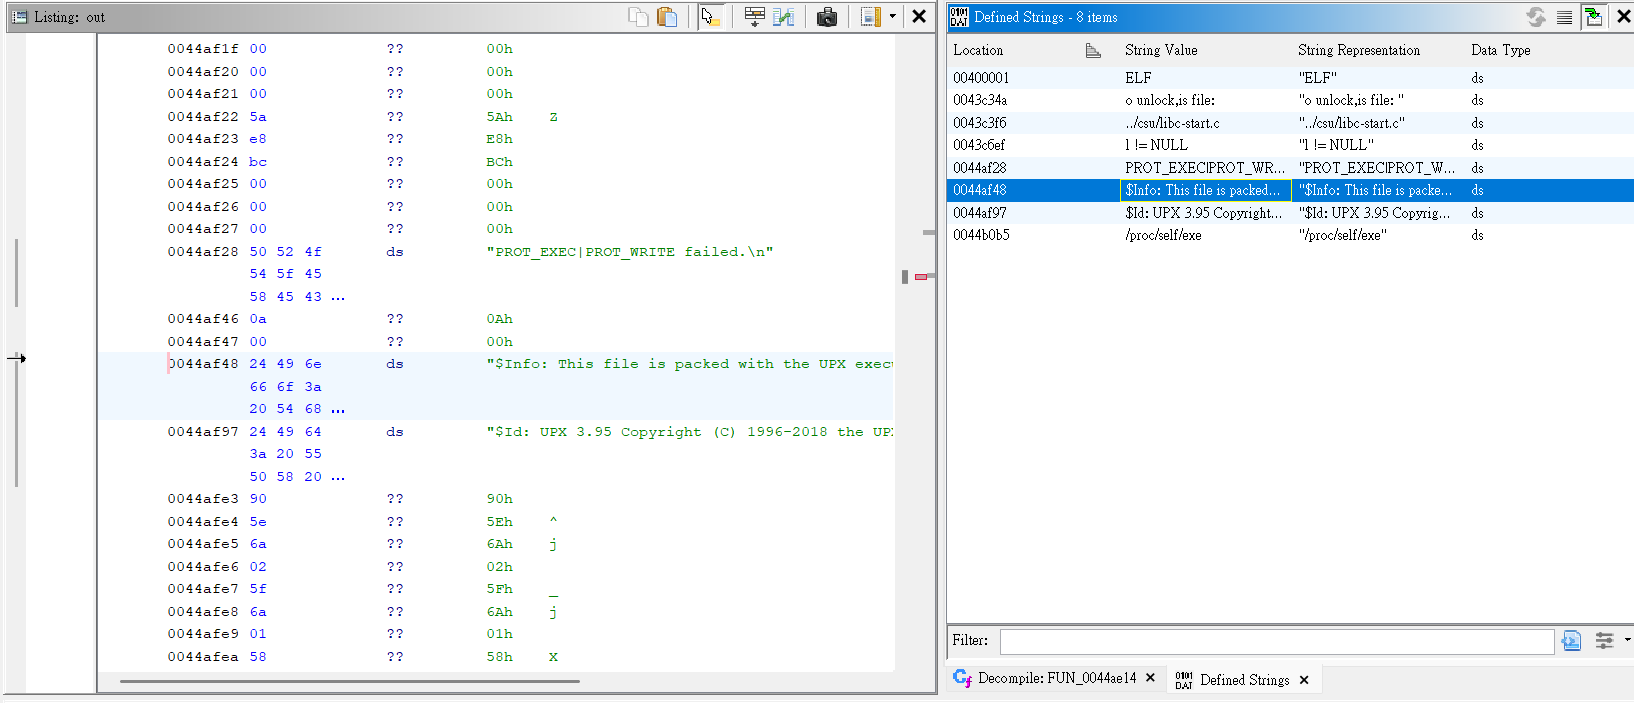This screenshot has height=703, width=1634.
Task: Click address 0044afea in the listing
Action: click(x=203, y=657)
